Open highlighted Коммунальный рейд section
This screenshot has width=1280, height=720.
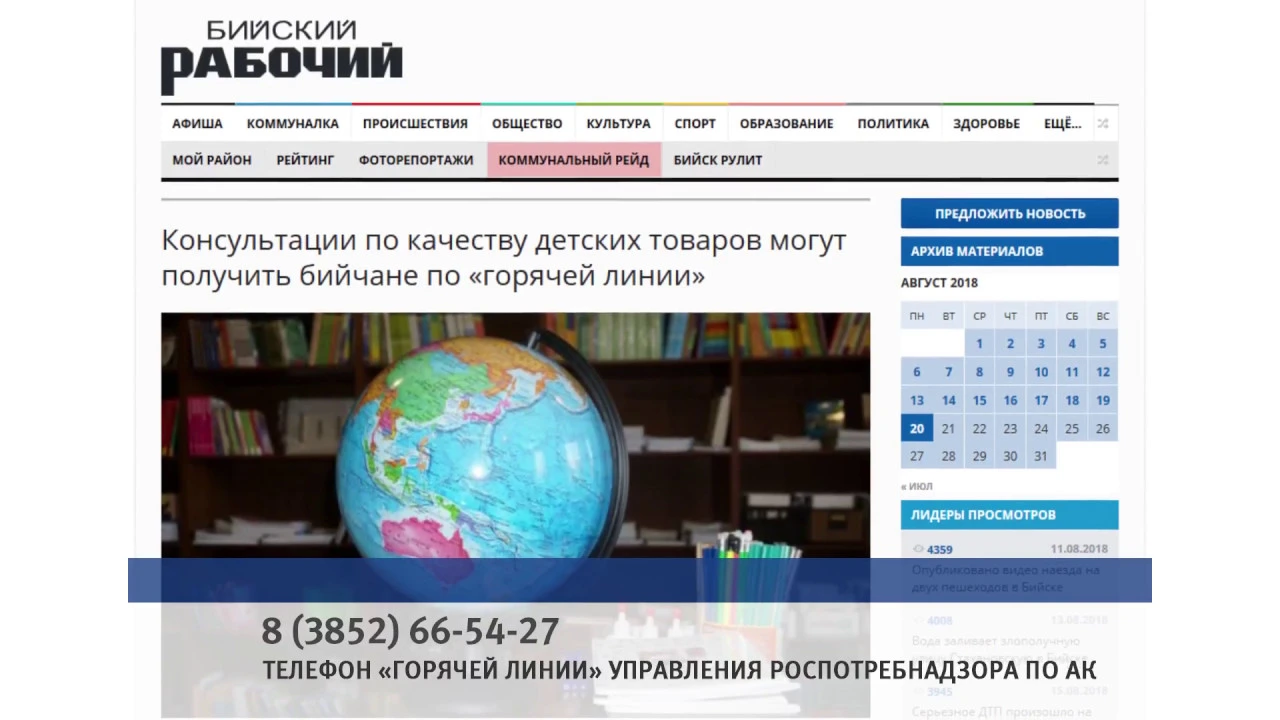point(574,160)
